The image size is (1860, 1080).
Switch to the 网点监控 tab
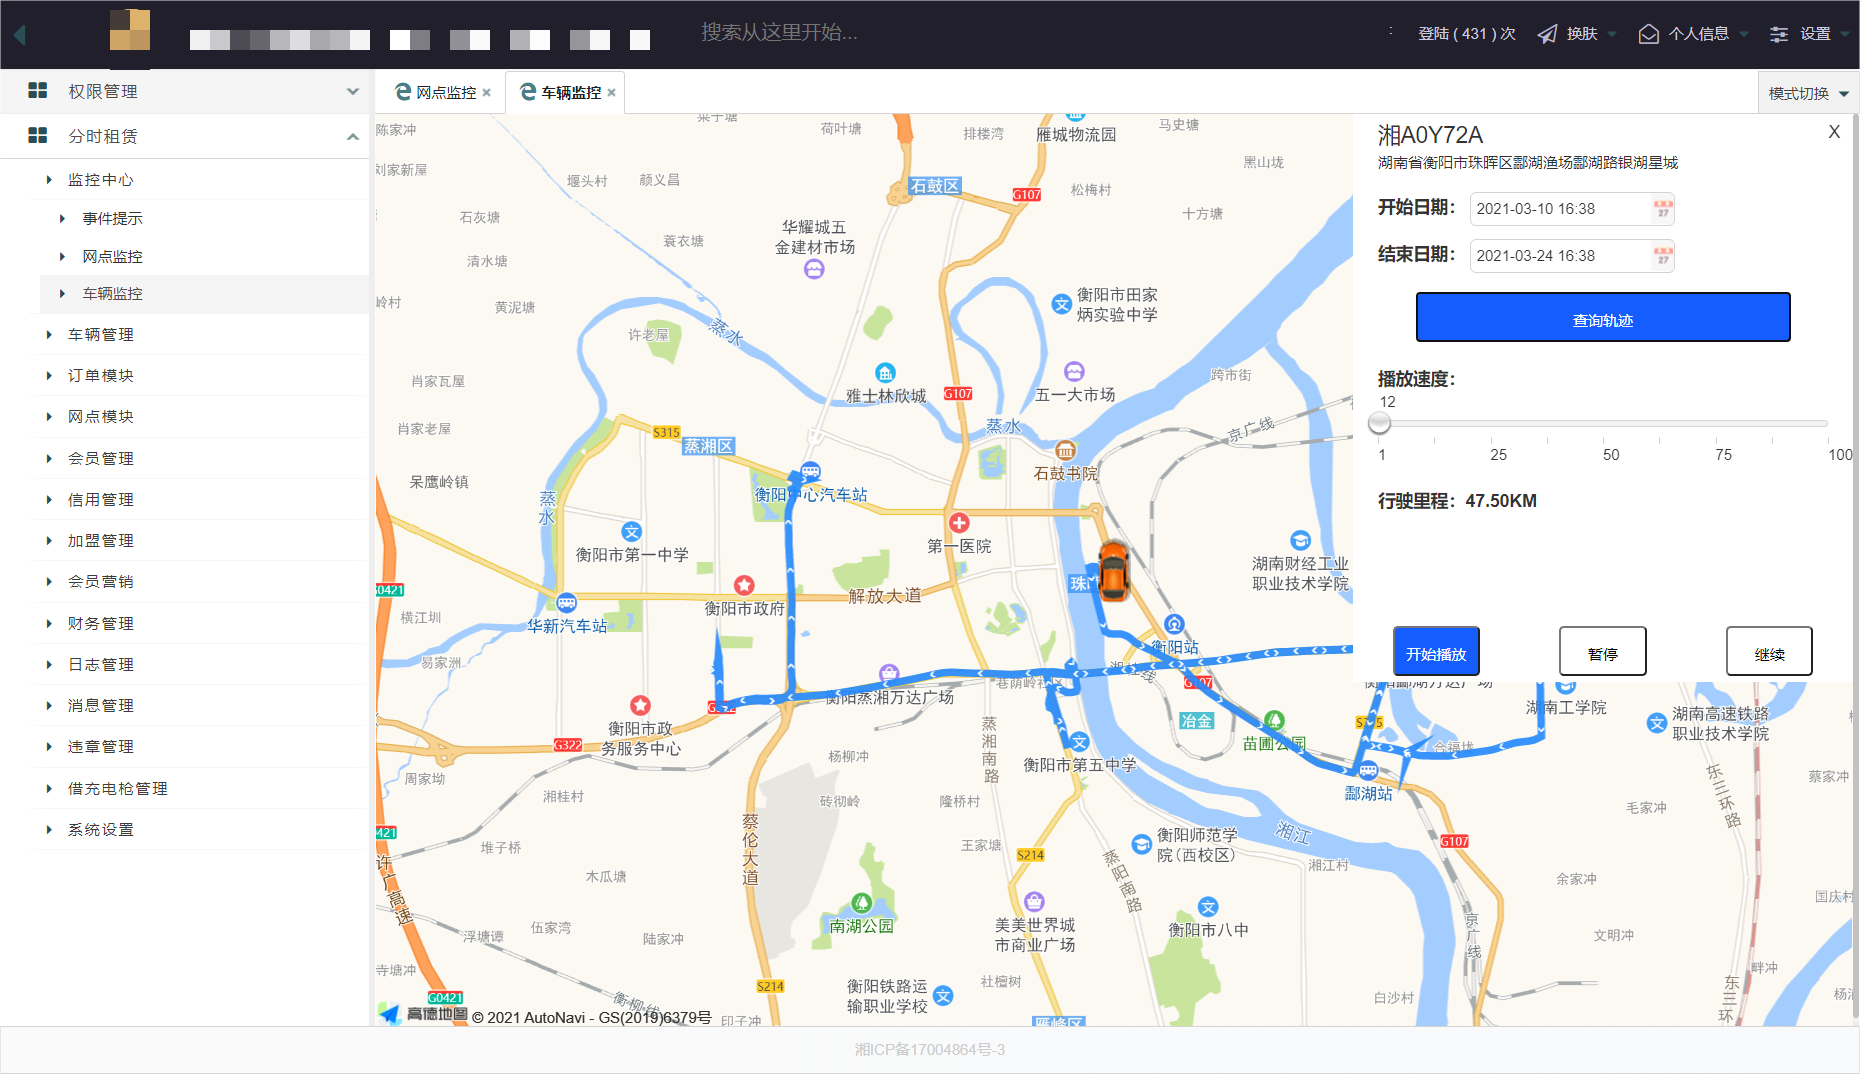point(446,93)
